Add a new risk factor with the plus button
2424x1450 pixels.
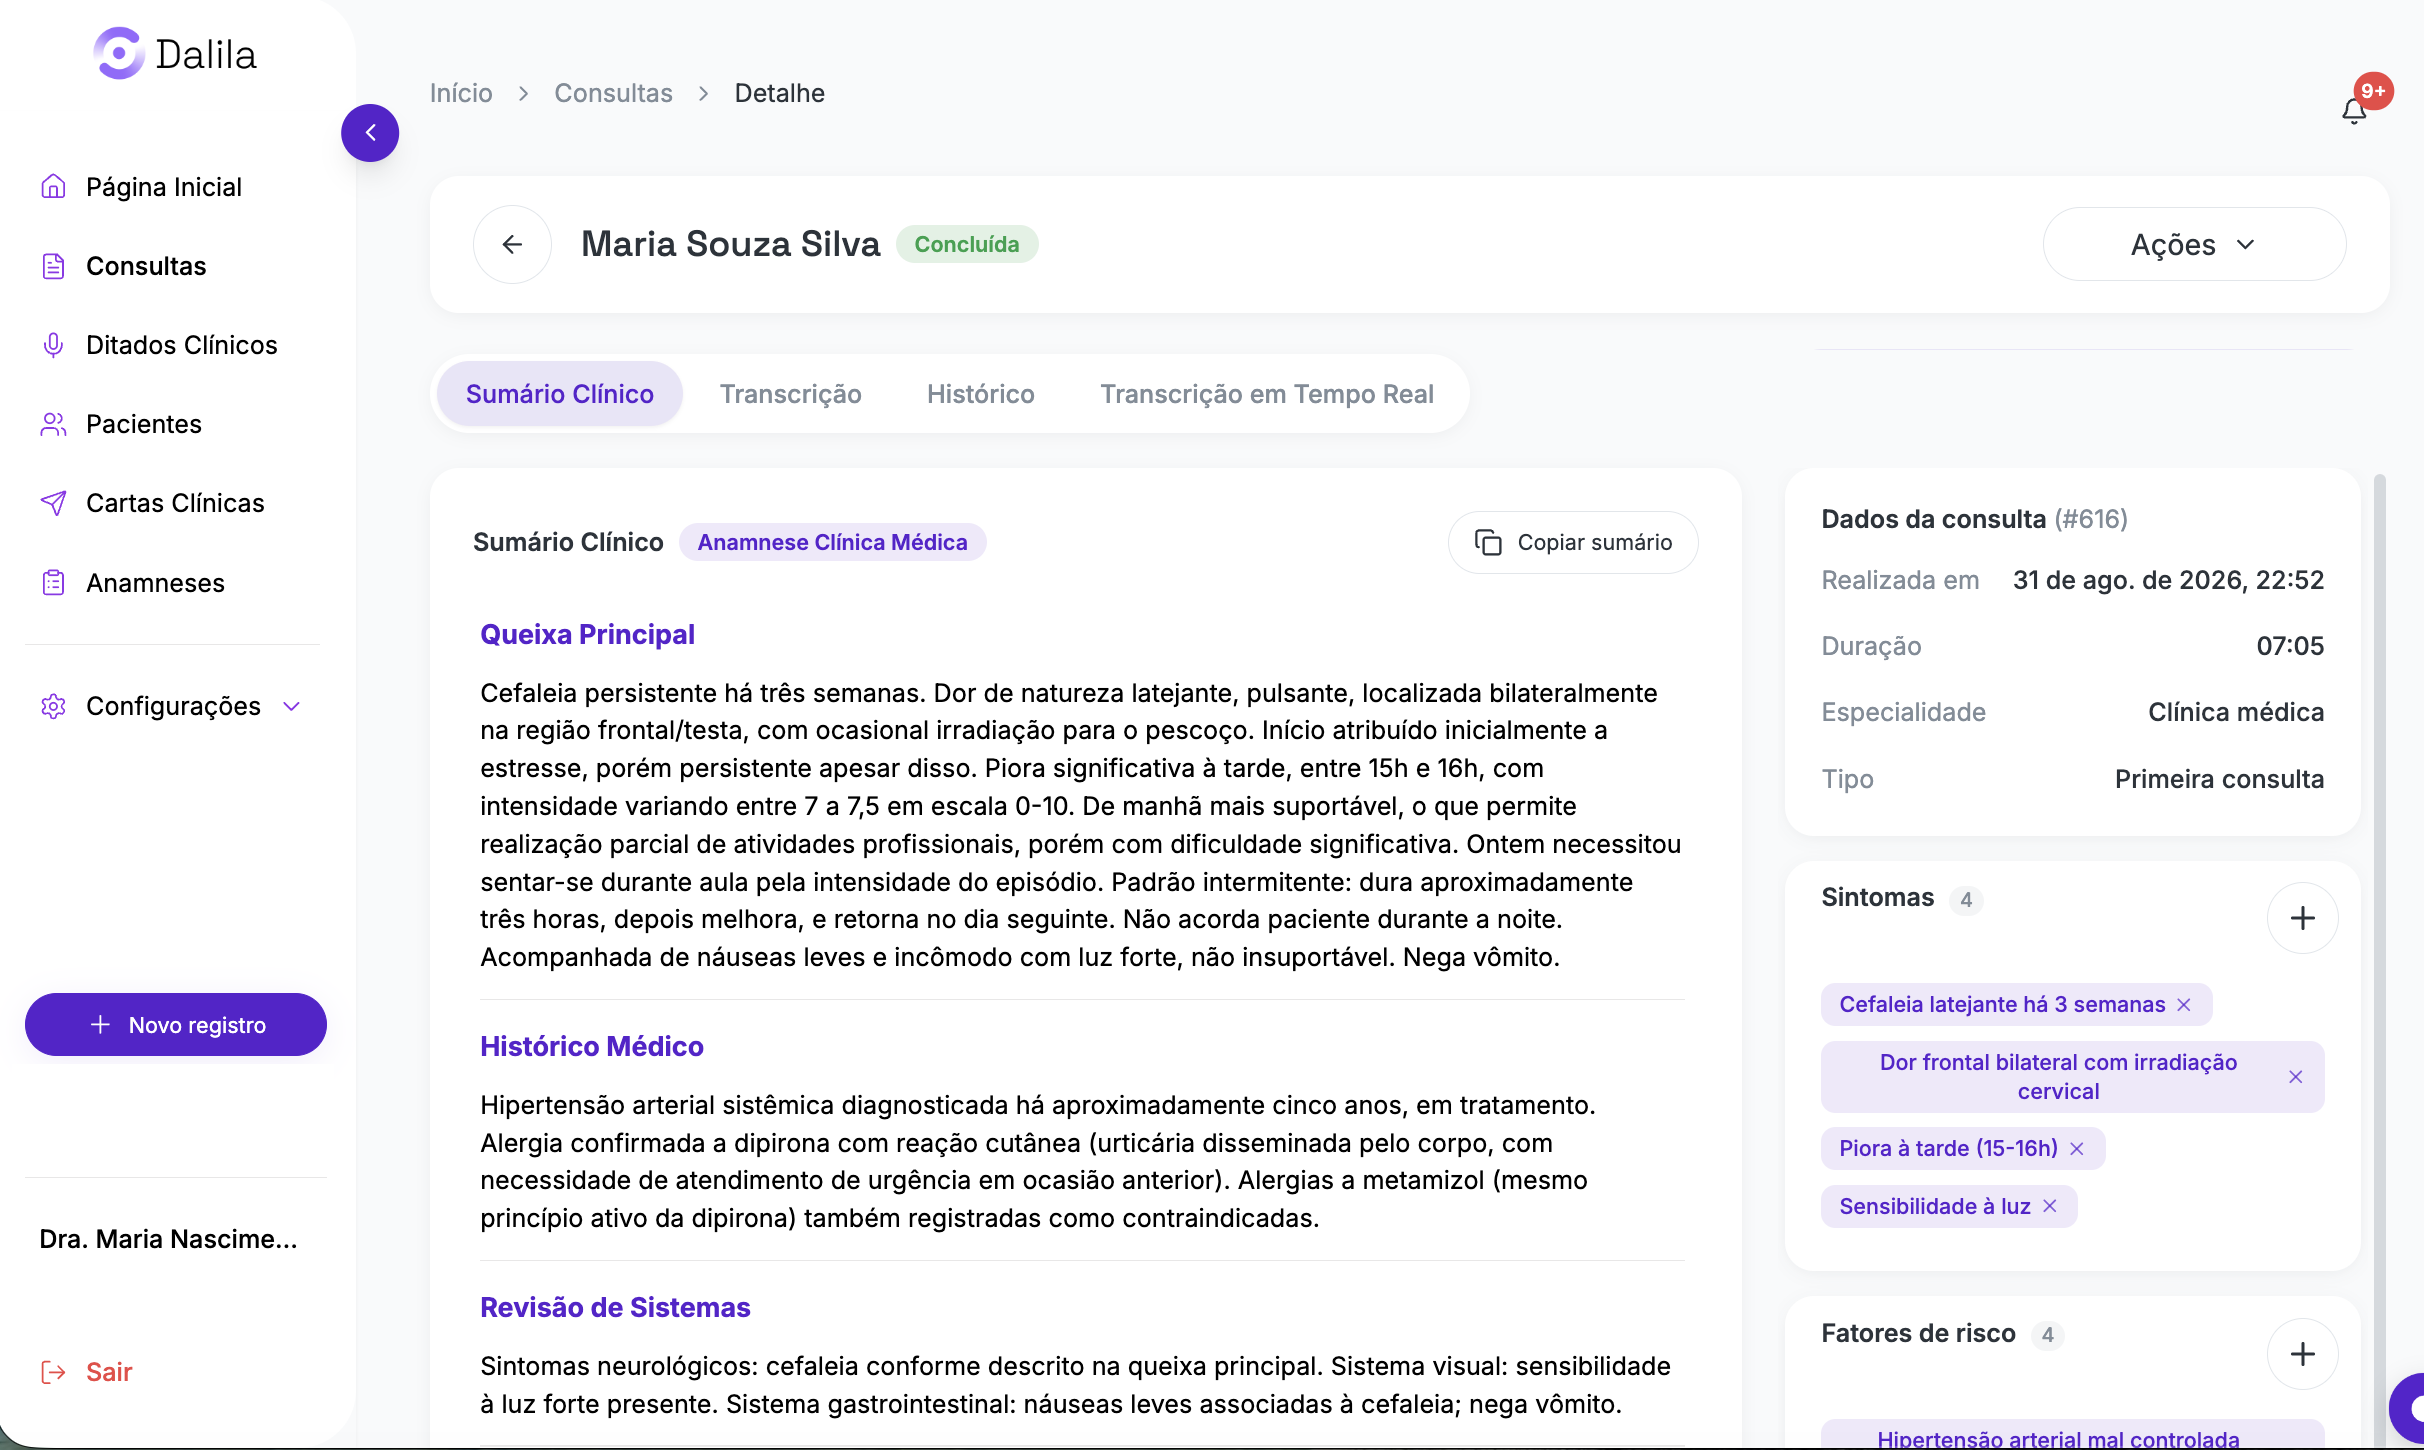(x=2302, y=1354)
